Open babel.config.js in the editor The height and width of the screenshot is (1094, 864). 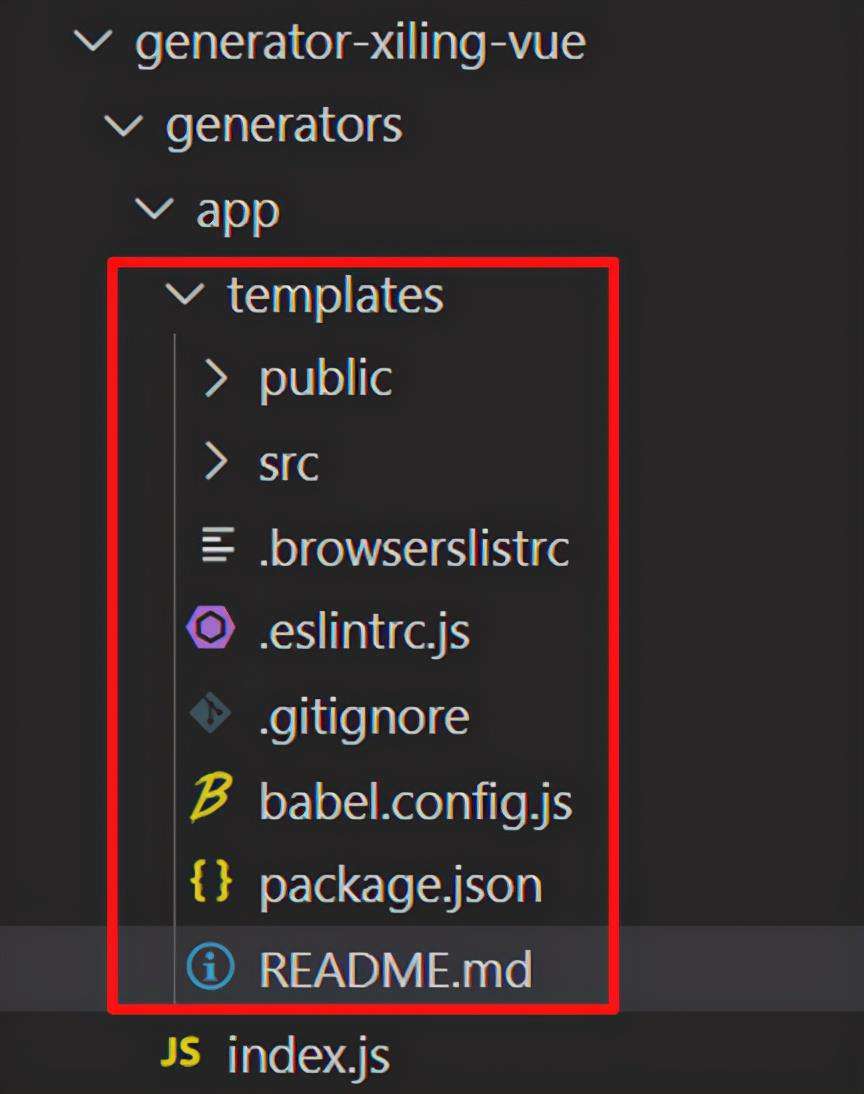click(x=415, y=801)
